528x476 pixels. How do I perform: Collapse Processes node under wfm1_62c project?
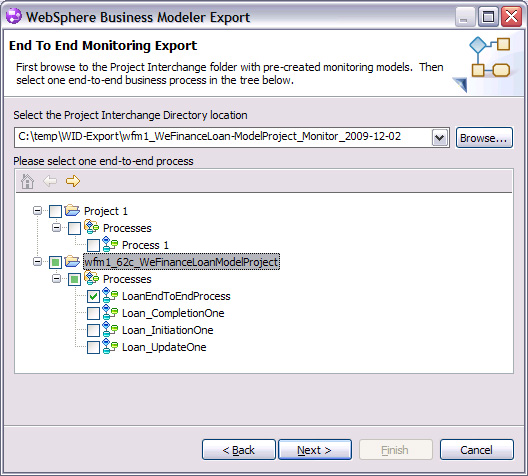56,279
